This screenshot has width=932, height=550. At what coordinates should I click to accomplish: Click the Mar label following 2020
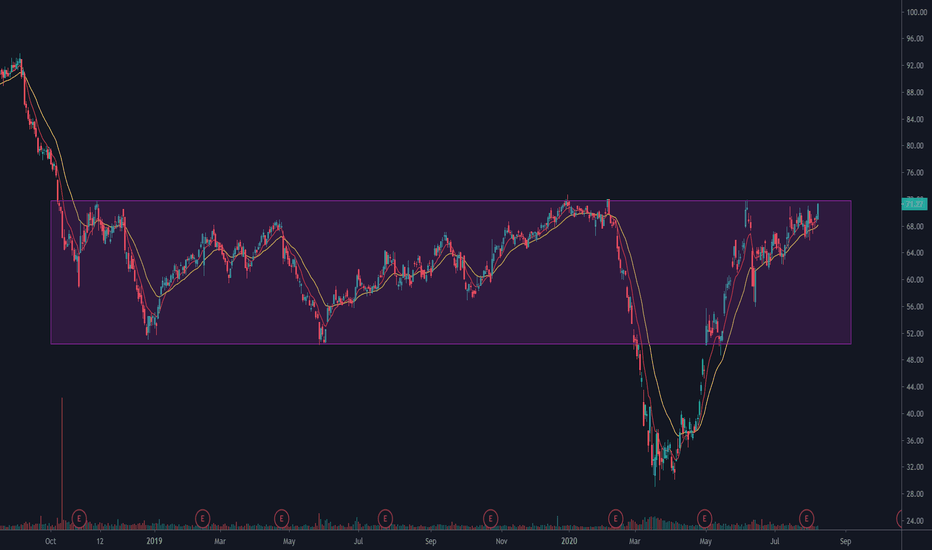tap(634, 541)
